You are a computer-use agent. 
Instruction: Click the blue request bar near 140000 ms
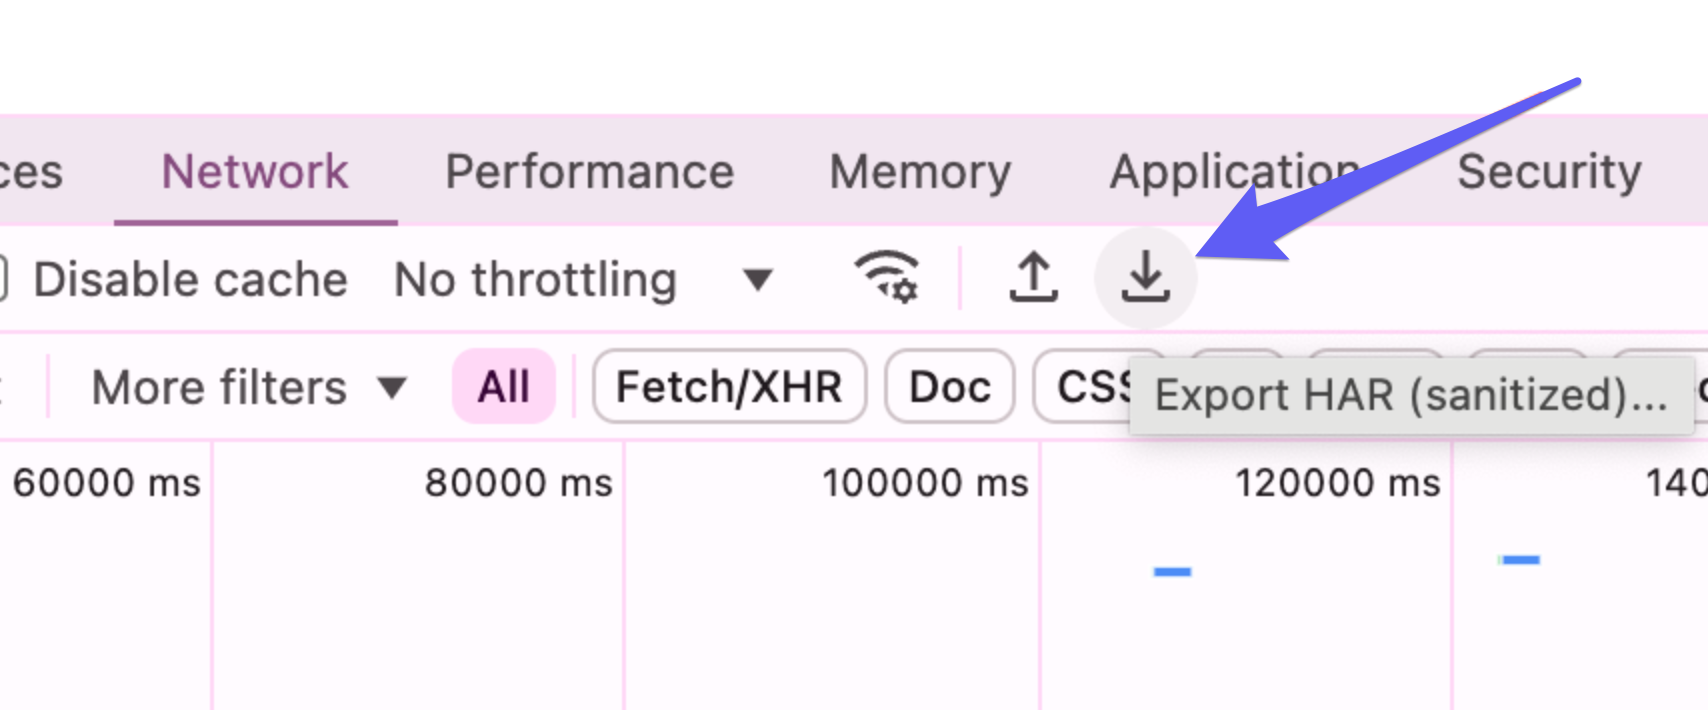point(1520,560)
